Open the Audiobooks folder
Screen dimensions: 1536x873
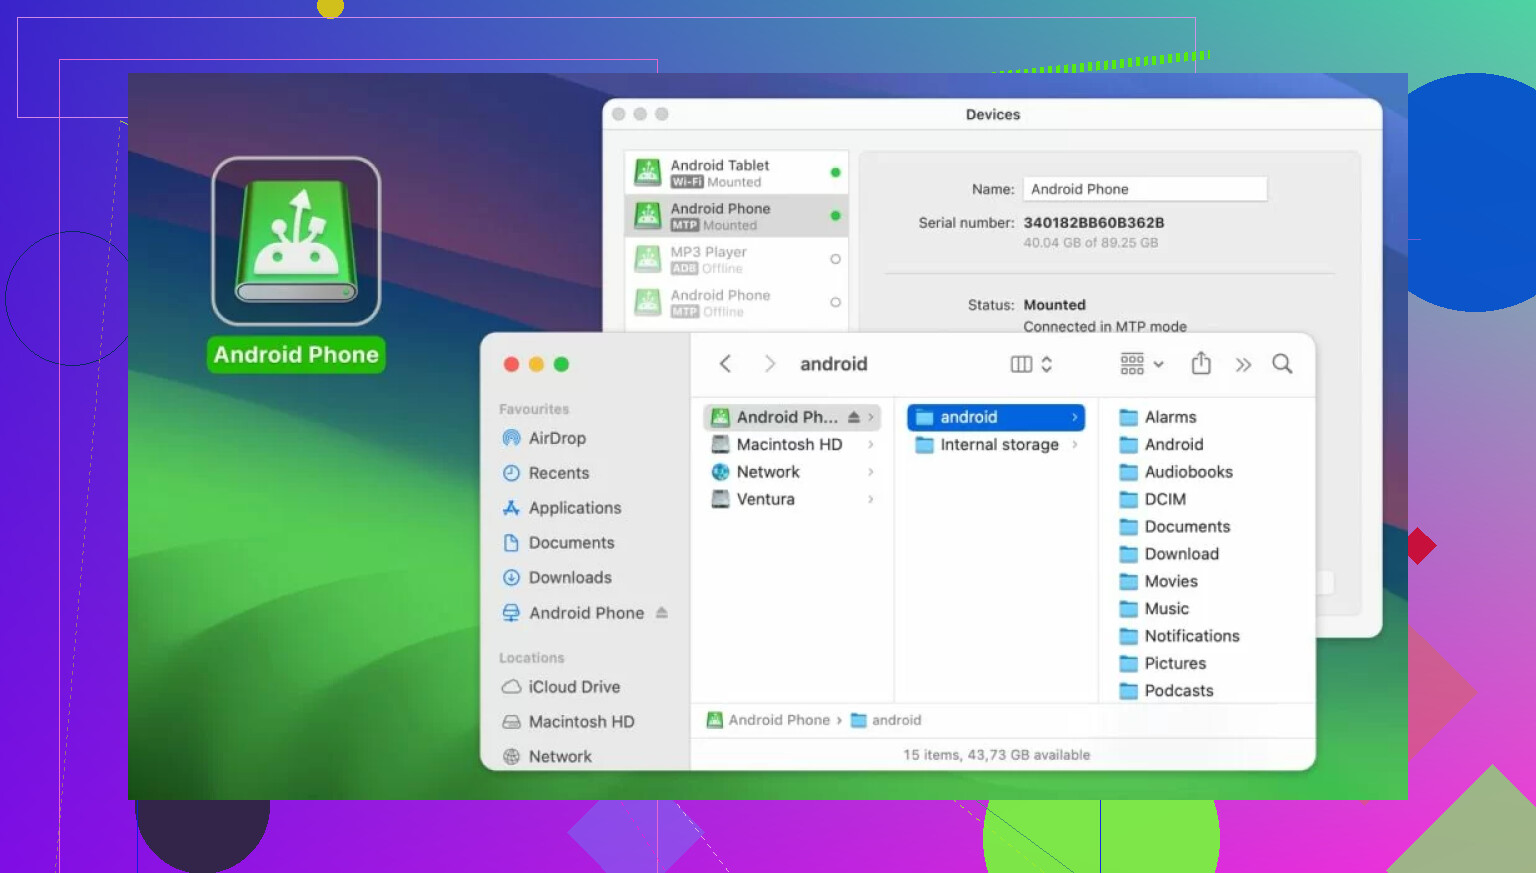tap(1176, 472)
